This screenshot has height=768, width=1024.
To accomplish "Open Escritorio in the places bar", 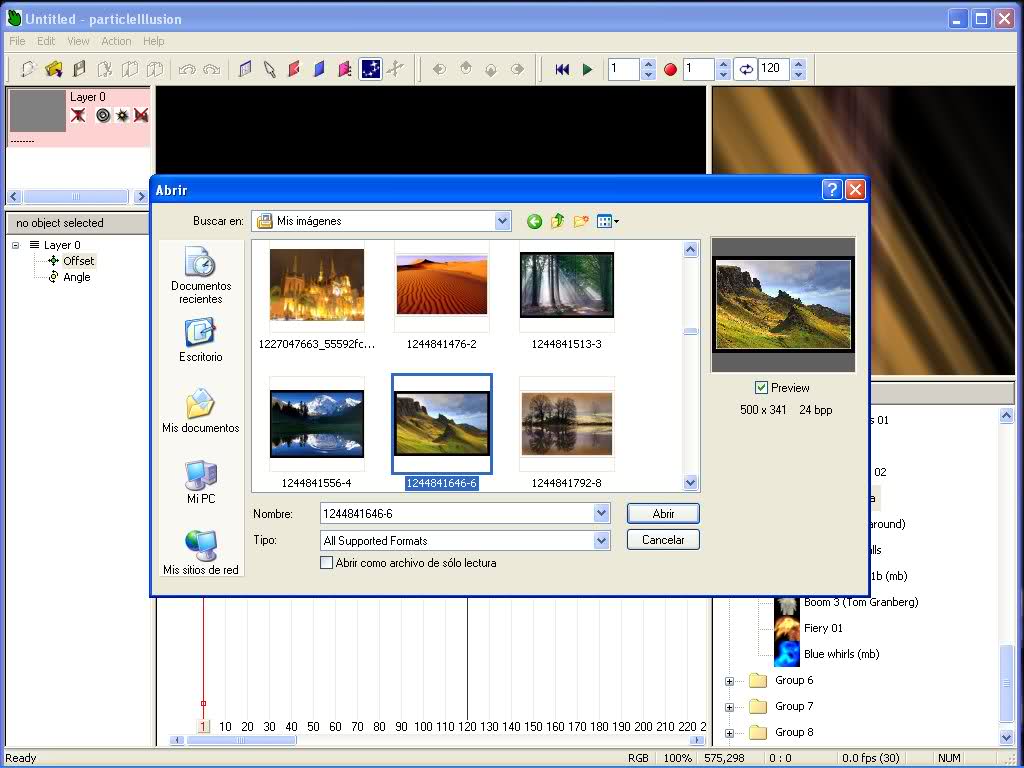I will point(200,340).
